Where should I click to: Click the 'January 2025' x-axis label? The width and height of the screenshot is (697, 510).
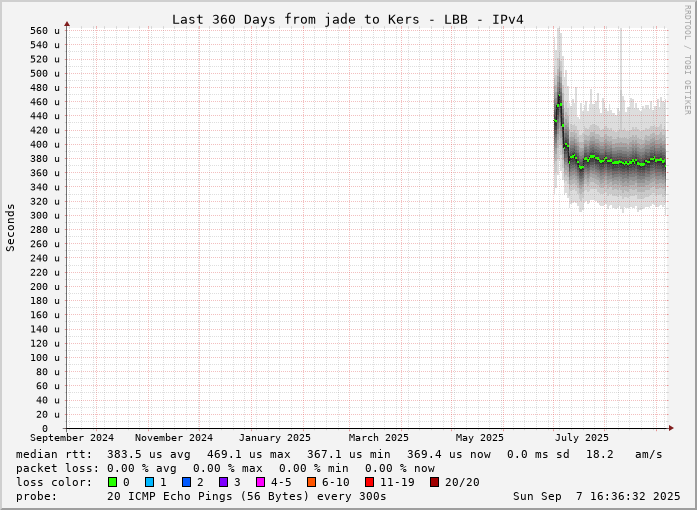point(275,438)
